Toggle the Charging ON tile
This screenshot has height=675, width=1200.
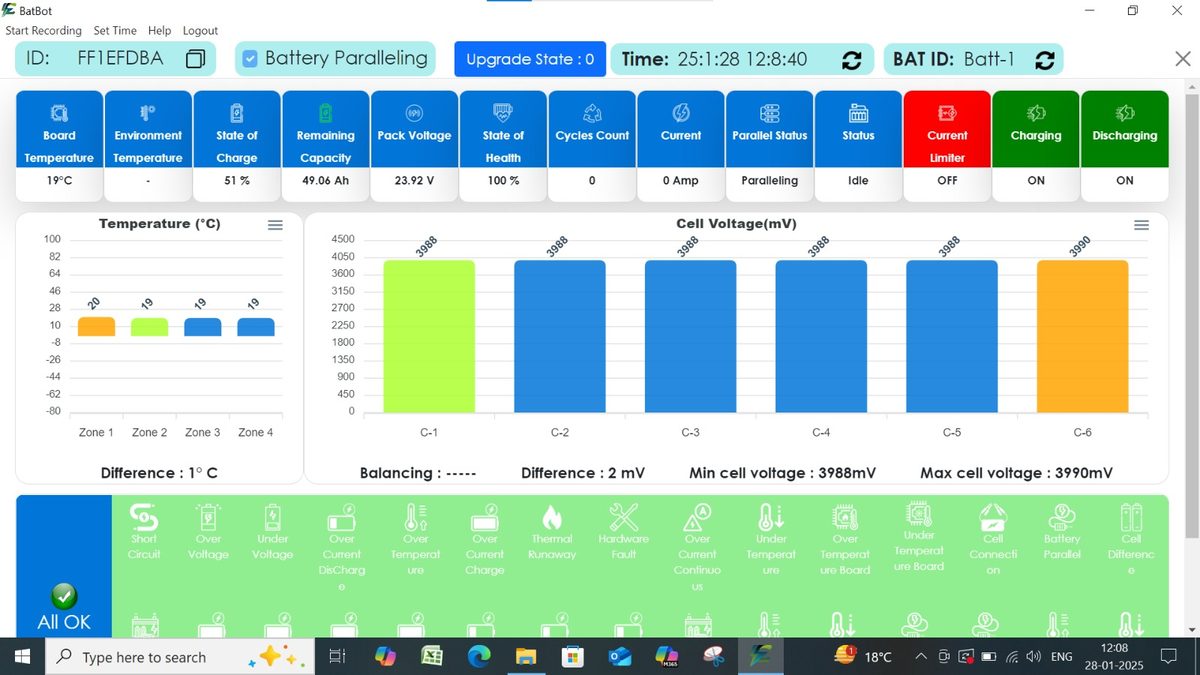coord(1036,146)
